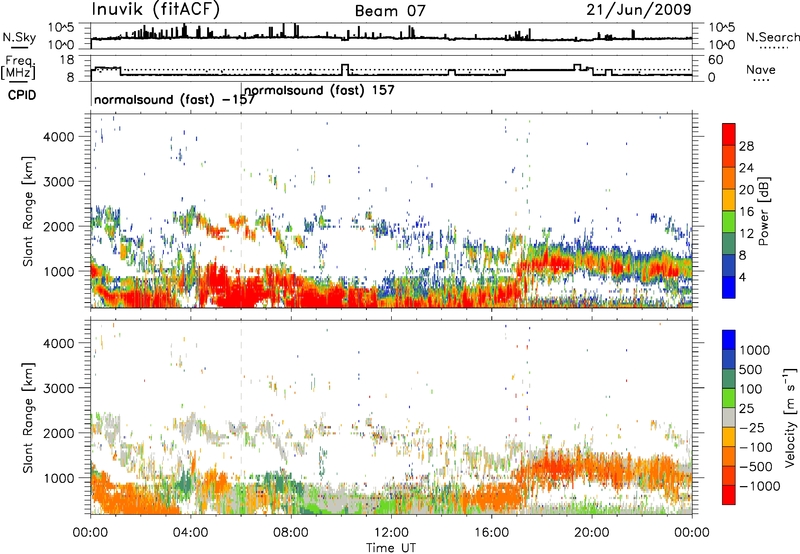Click the "28" value on Power colorbar

(x=746, y=146)
